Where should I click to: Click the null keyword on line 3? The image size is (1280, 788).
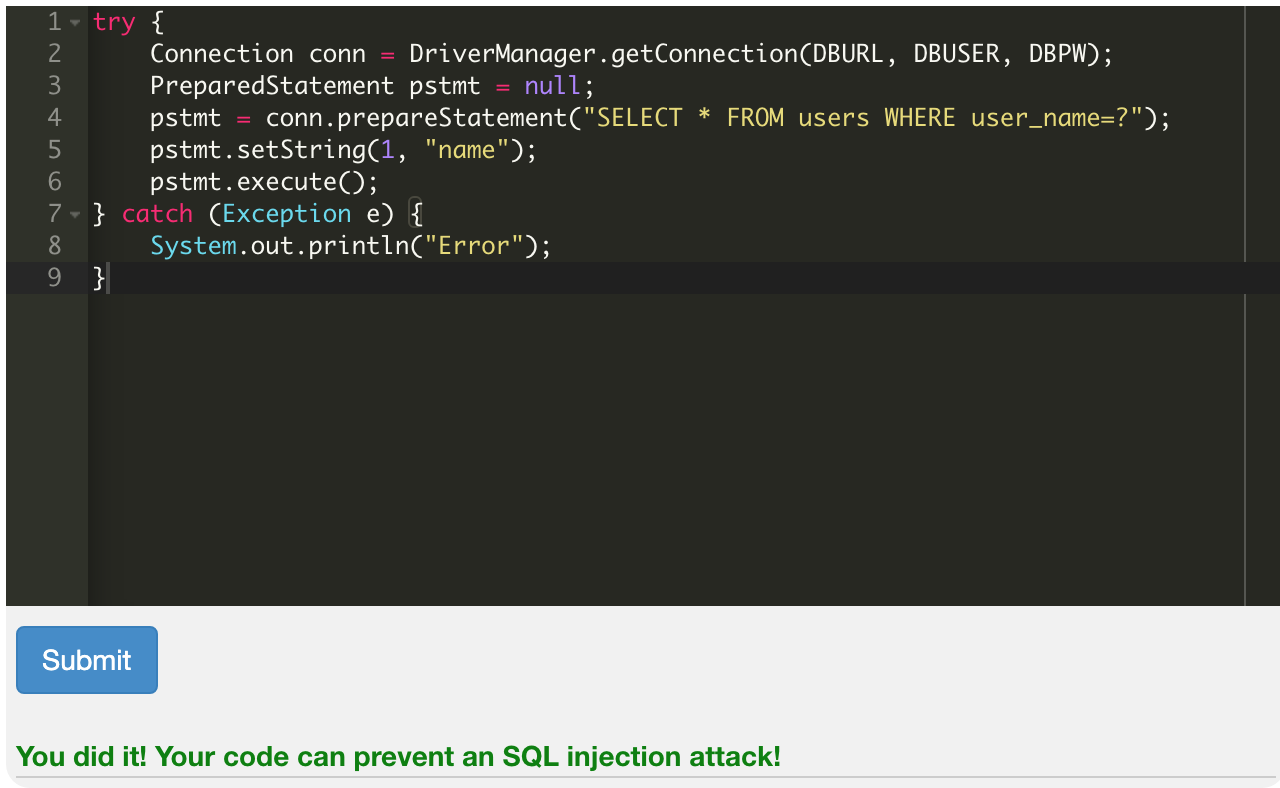point(551,85)
